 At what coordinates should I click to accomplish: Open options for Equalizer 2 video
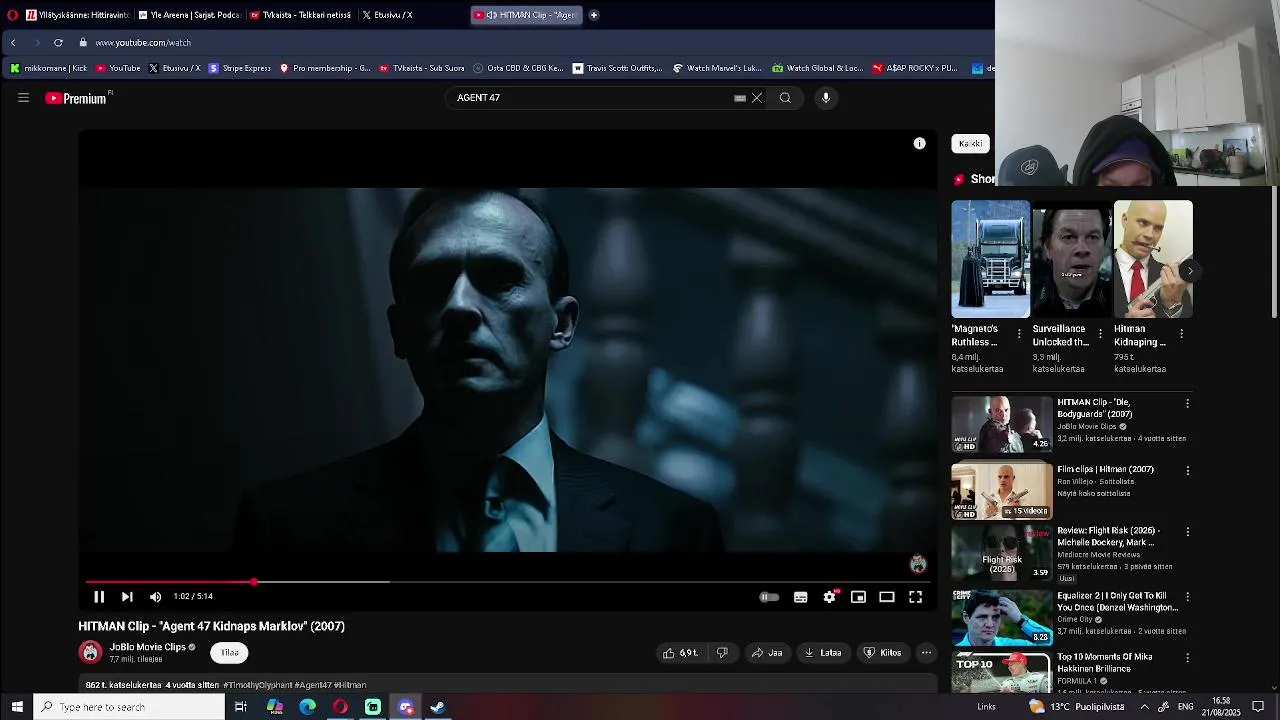point(1187,597)
